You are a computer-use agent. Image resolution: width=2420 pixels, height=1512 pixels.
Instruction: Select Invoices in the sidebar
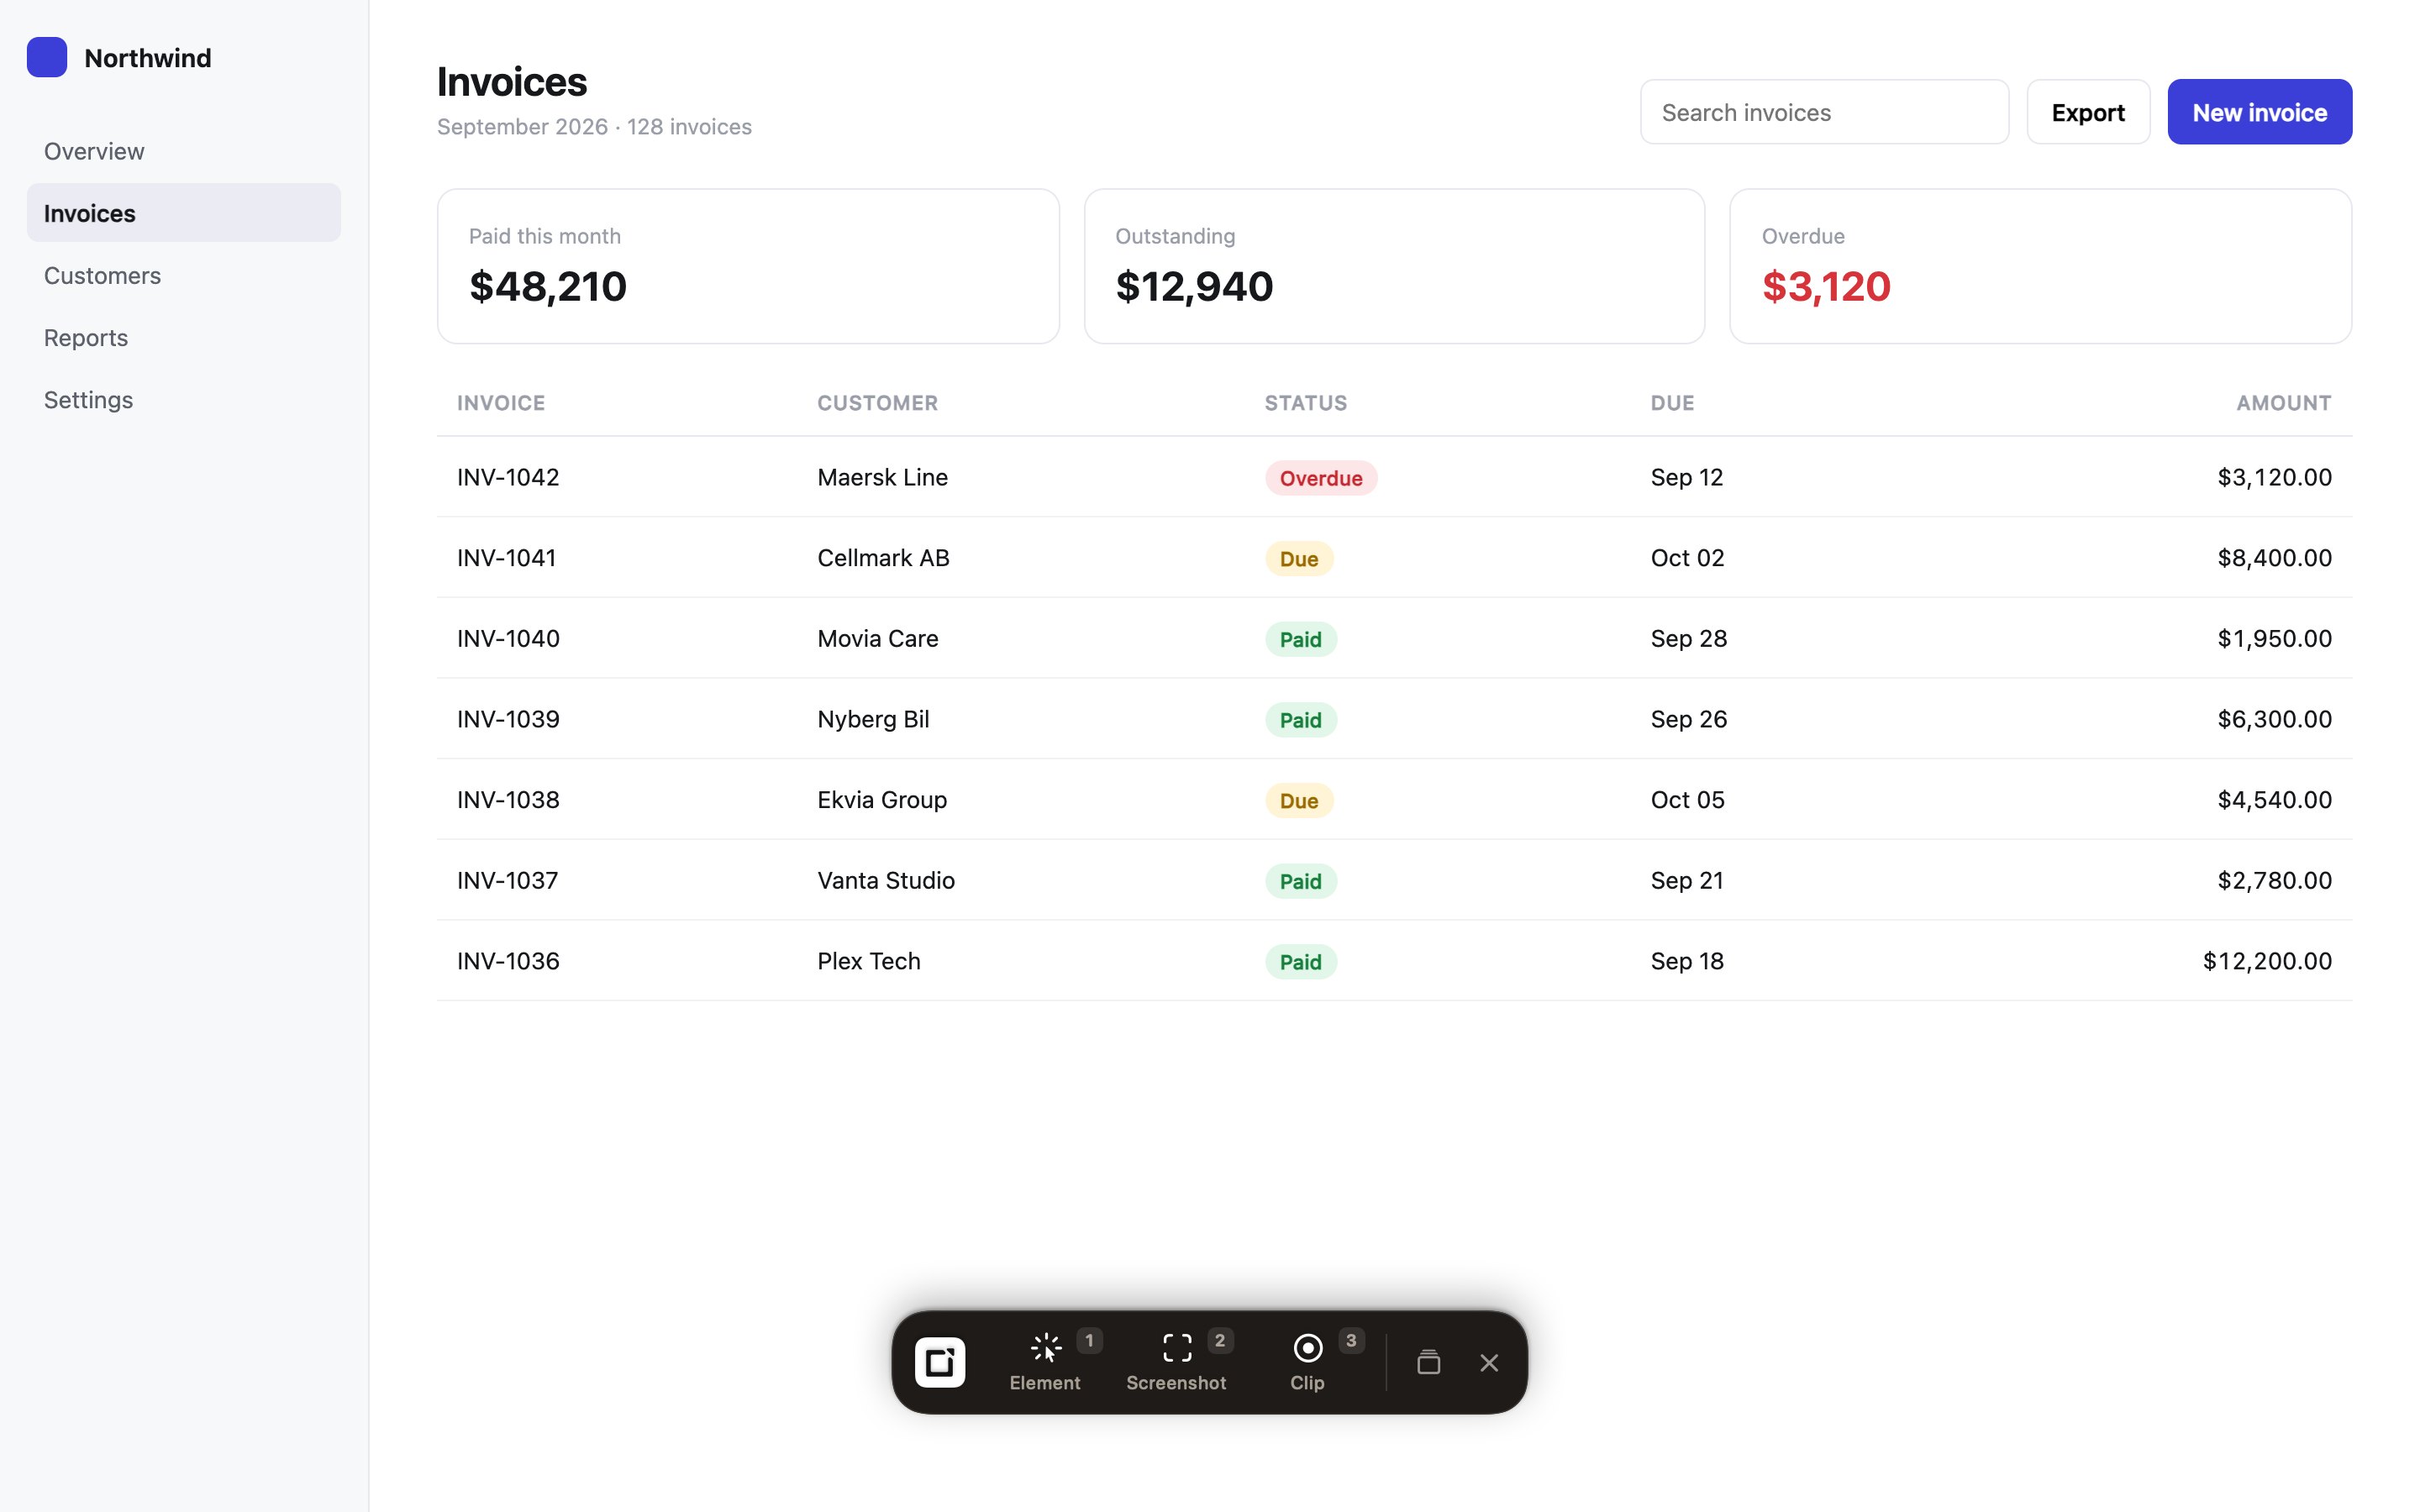tap(184, 213)
